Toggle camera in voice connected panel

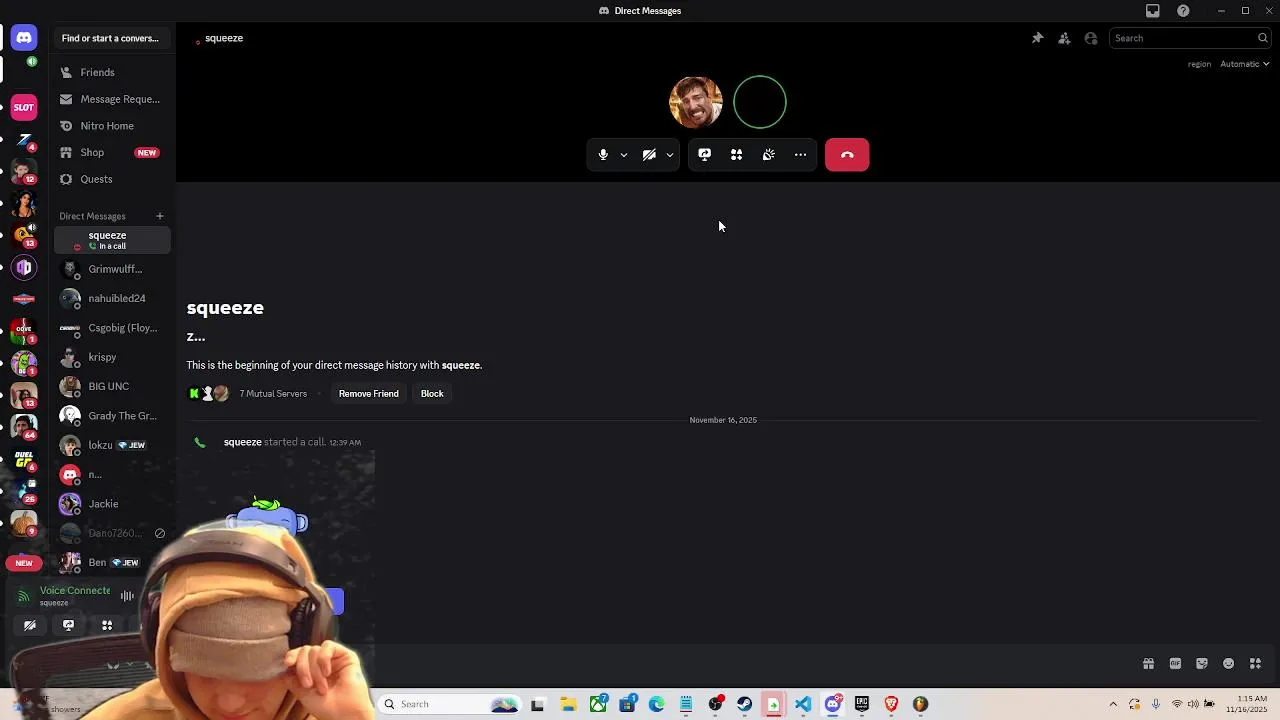coord(30,626)
